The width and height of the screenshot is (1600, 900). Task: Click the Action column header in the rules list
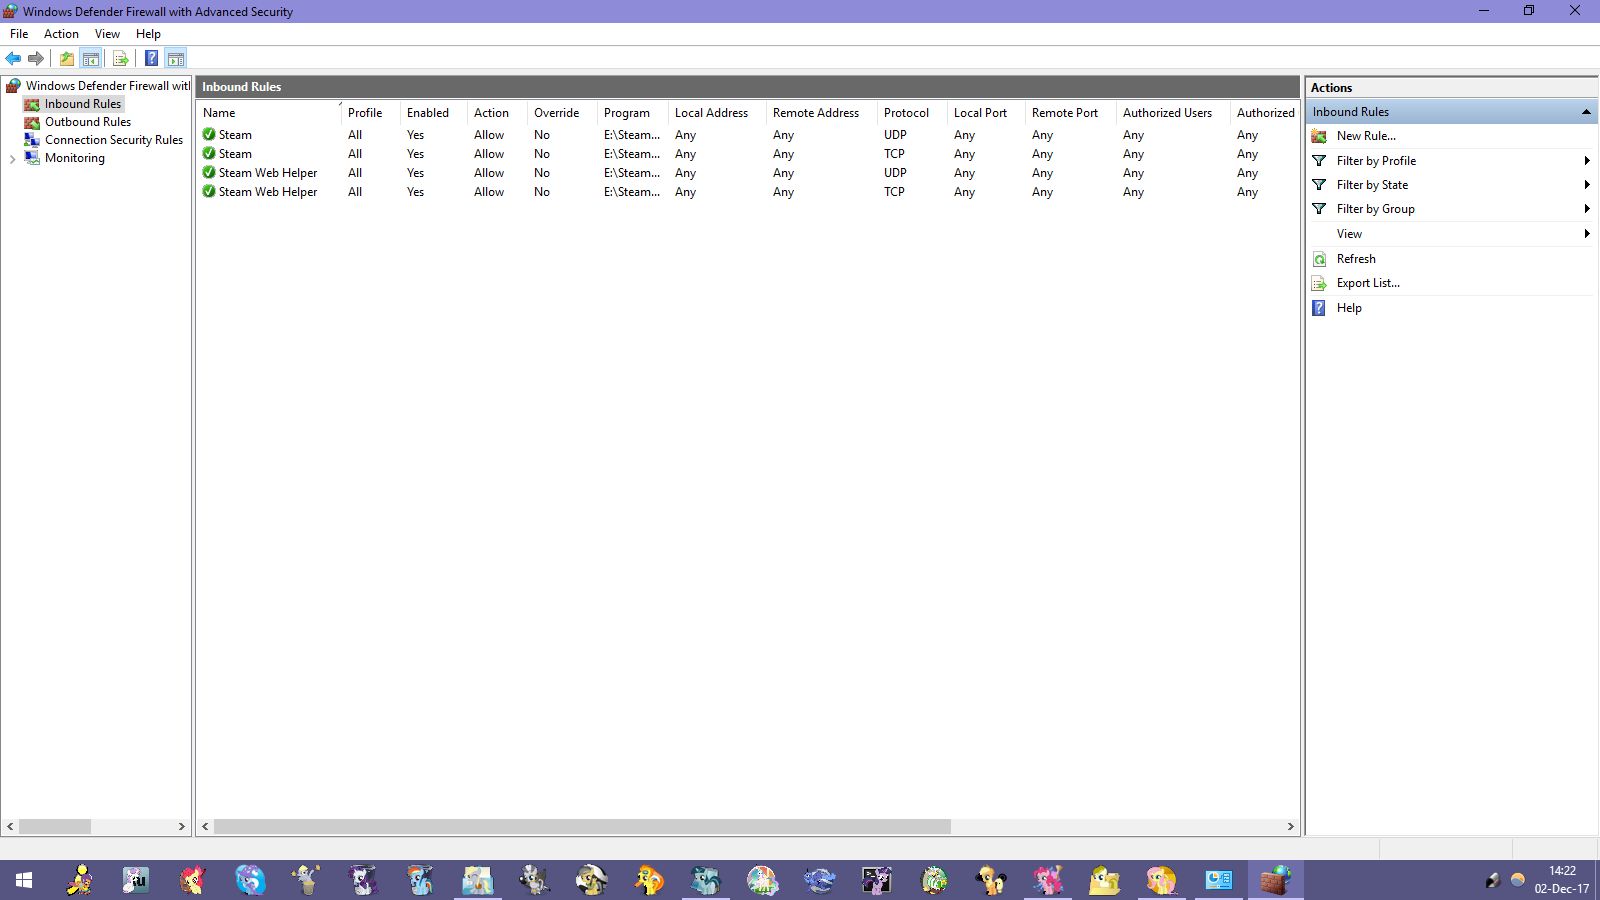tap(497, 113)
